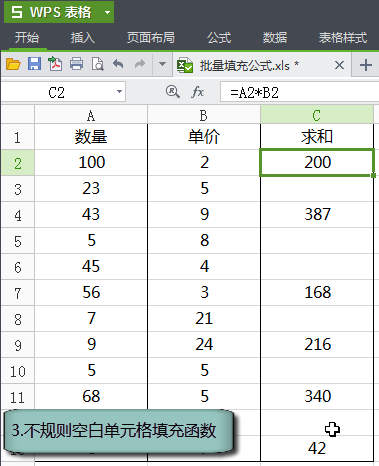Click the formula bar showing =A2*B2
Screen dimensions: 379x466
[x=299, y=92]
